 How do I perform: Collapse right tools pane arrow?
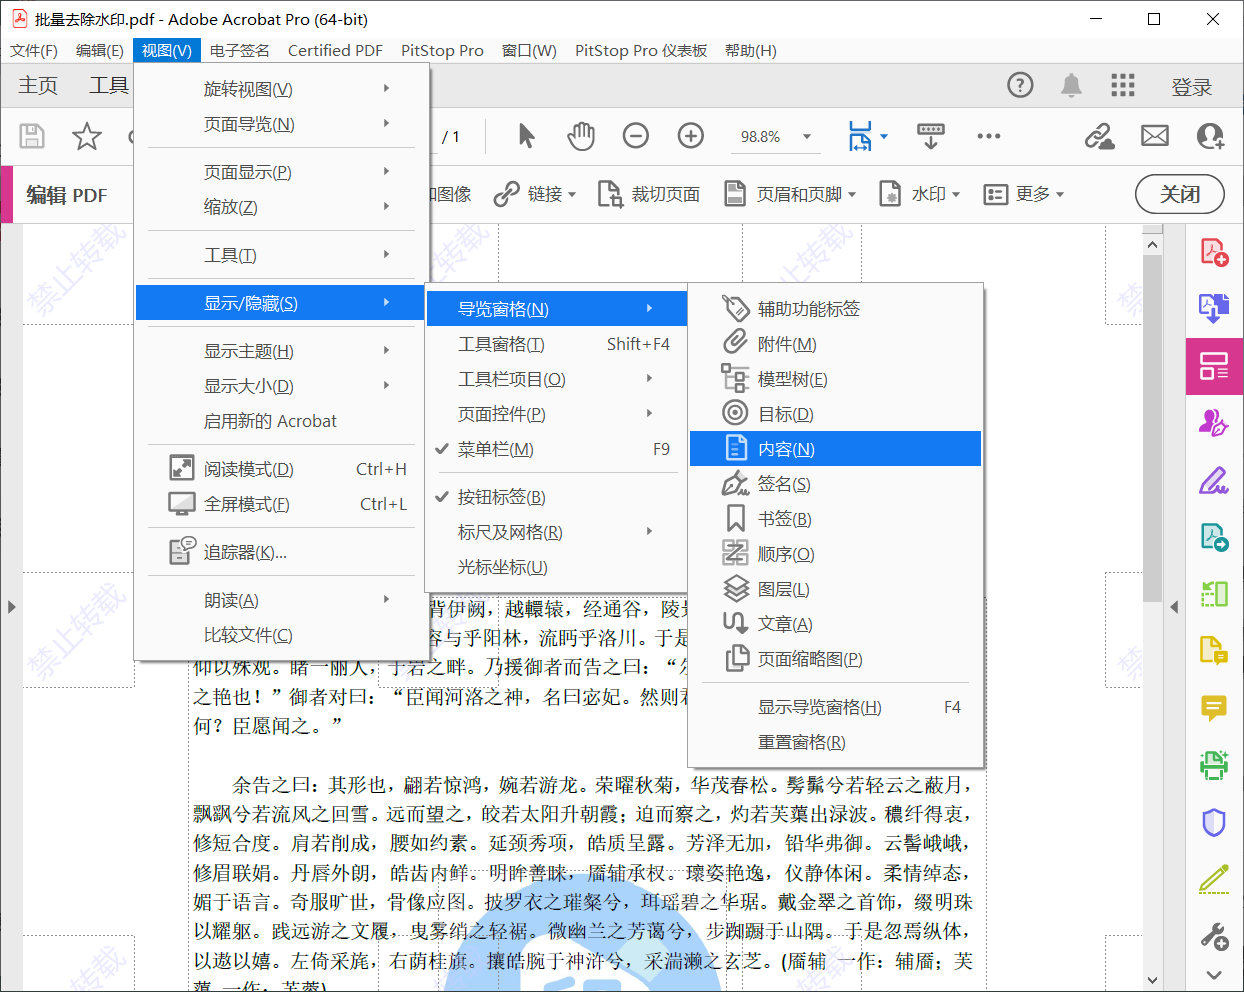point(1174,607)
